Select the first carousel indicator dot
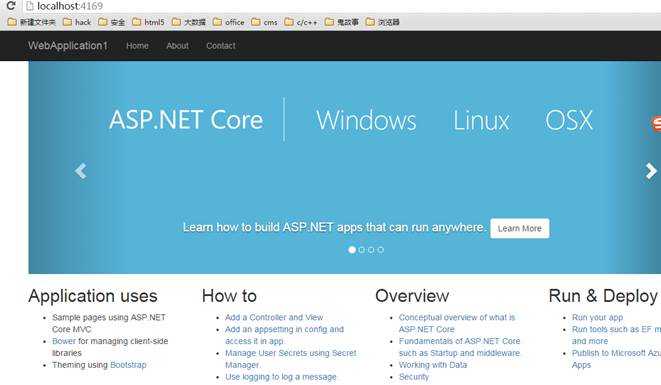This screenshot has width=661, height=385. (352, 250)
